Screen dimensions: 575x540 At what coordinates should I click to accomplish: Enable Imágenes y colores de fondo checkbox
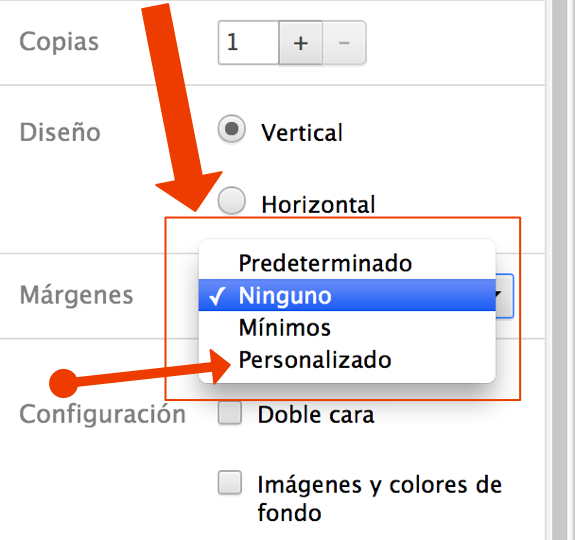pyautogui.click(x=230, y=482)
